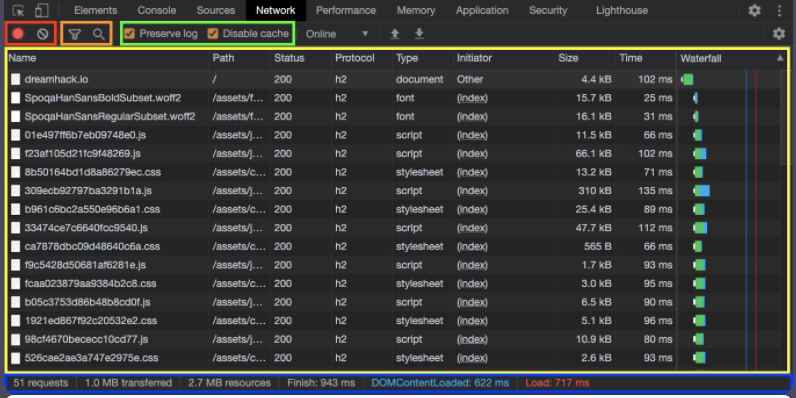Open the Security tab

click(548, 10)
